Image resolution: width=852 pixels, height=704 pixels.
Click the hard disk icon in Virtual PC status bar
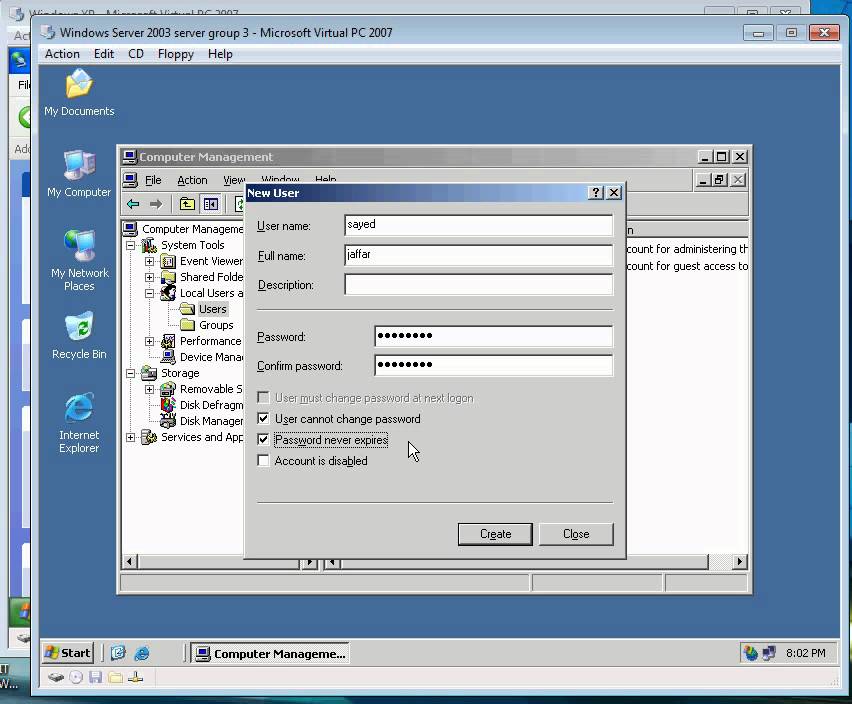click(x=55, y=677)
